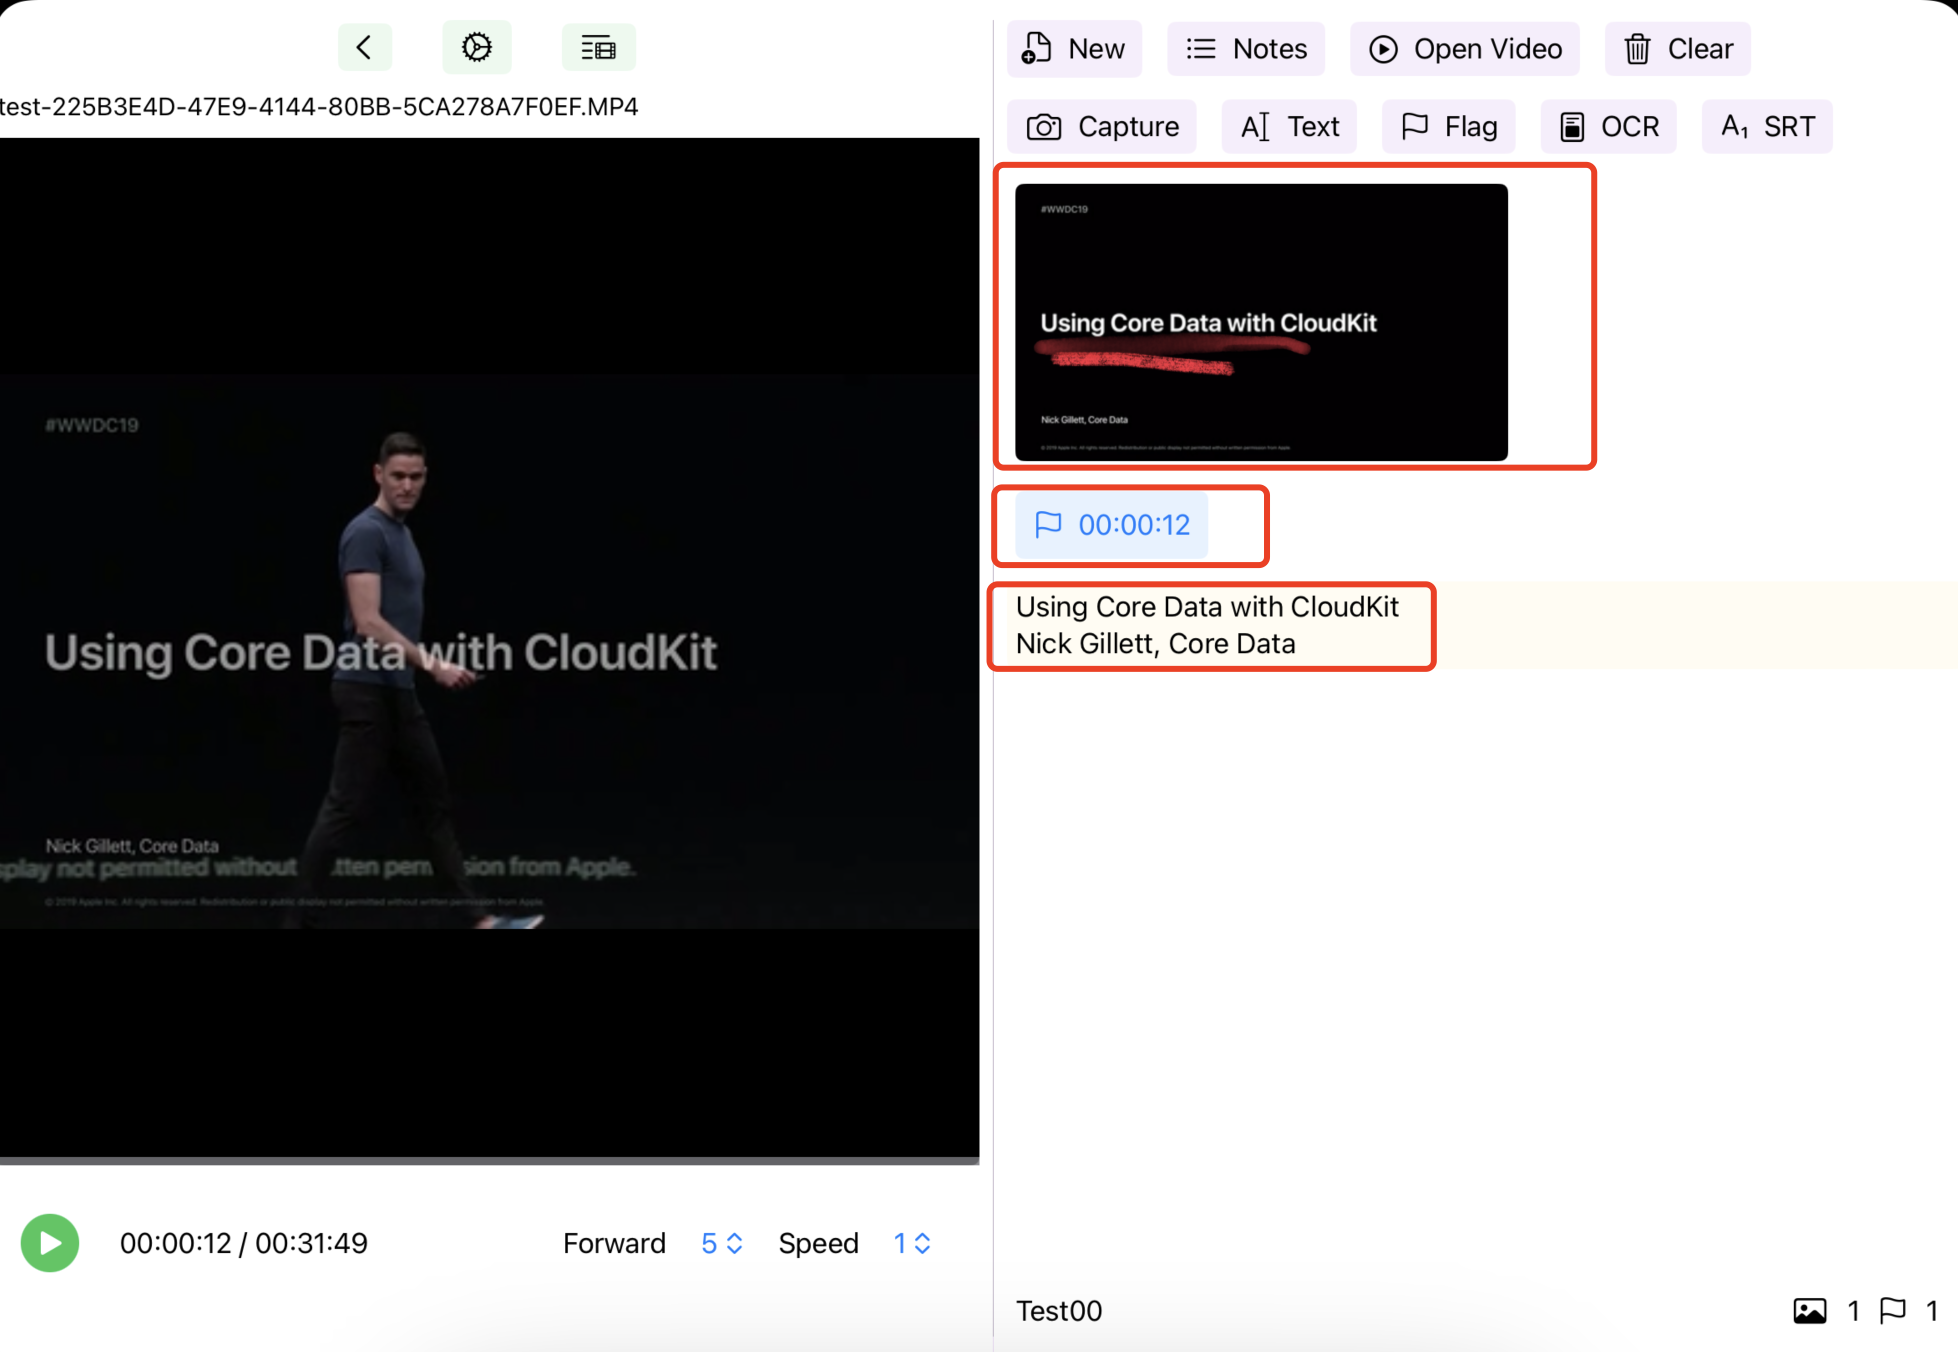This screenshot has width=1958, height=1352.
Task: Run OCR on the frame
Action: coord(1609,126)
